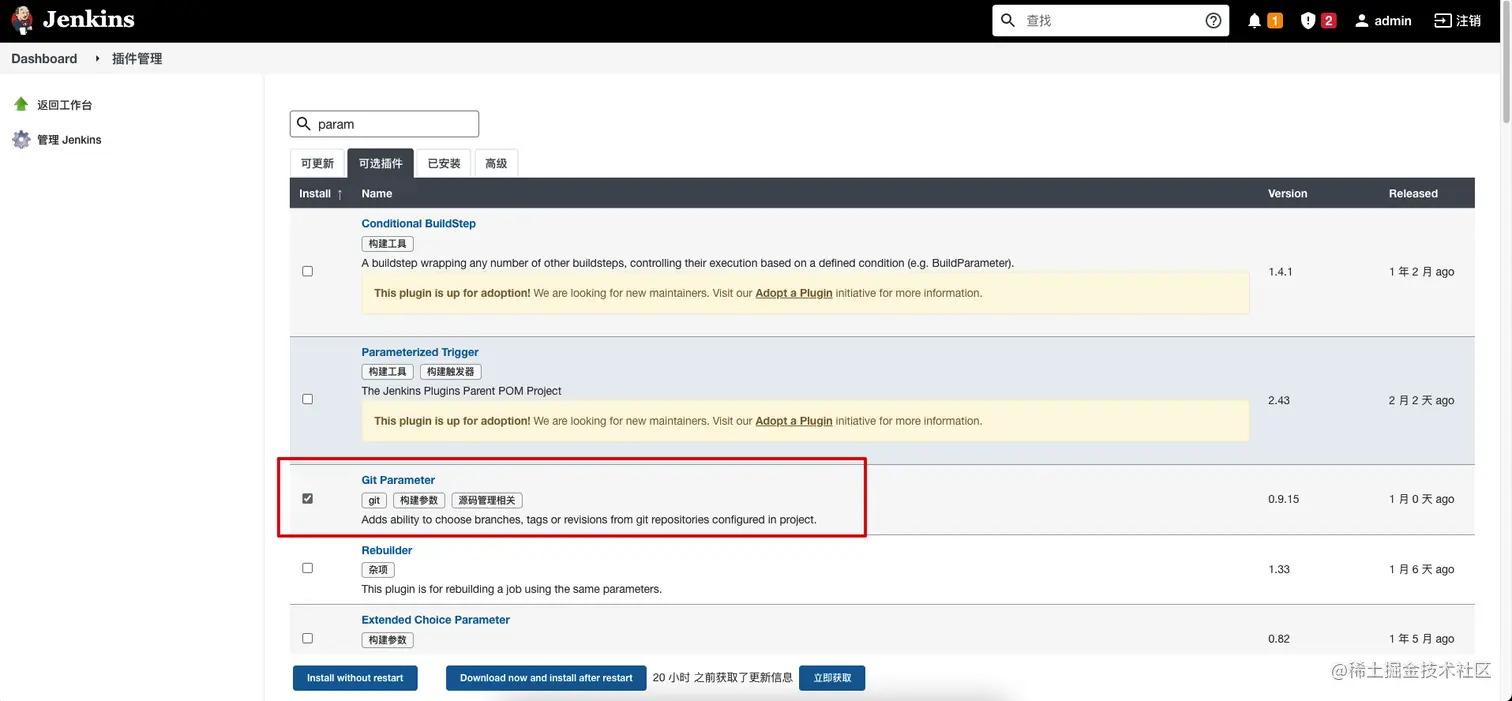Uncheck the Git Parameter install checkbox
This screenshot has width=1512, height=701.
pos(307,498)
